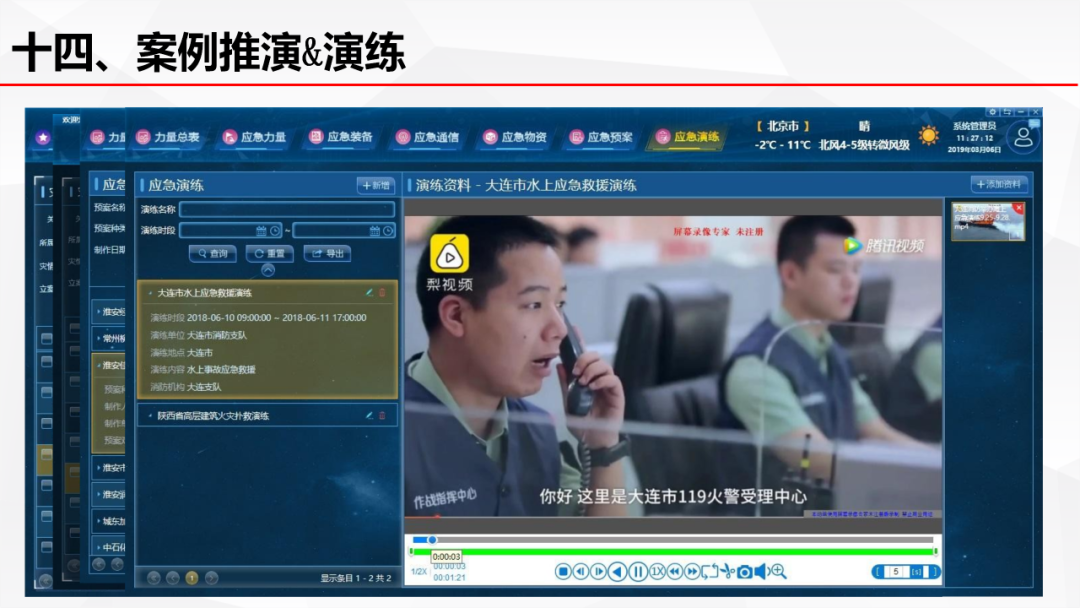The width and height of the screenshot is (1080, 608).
Task: Open 应急装备 tab
Action: click(341, 136)
